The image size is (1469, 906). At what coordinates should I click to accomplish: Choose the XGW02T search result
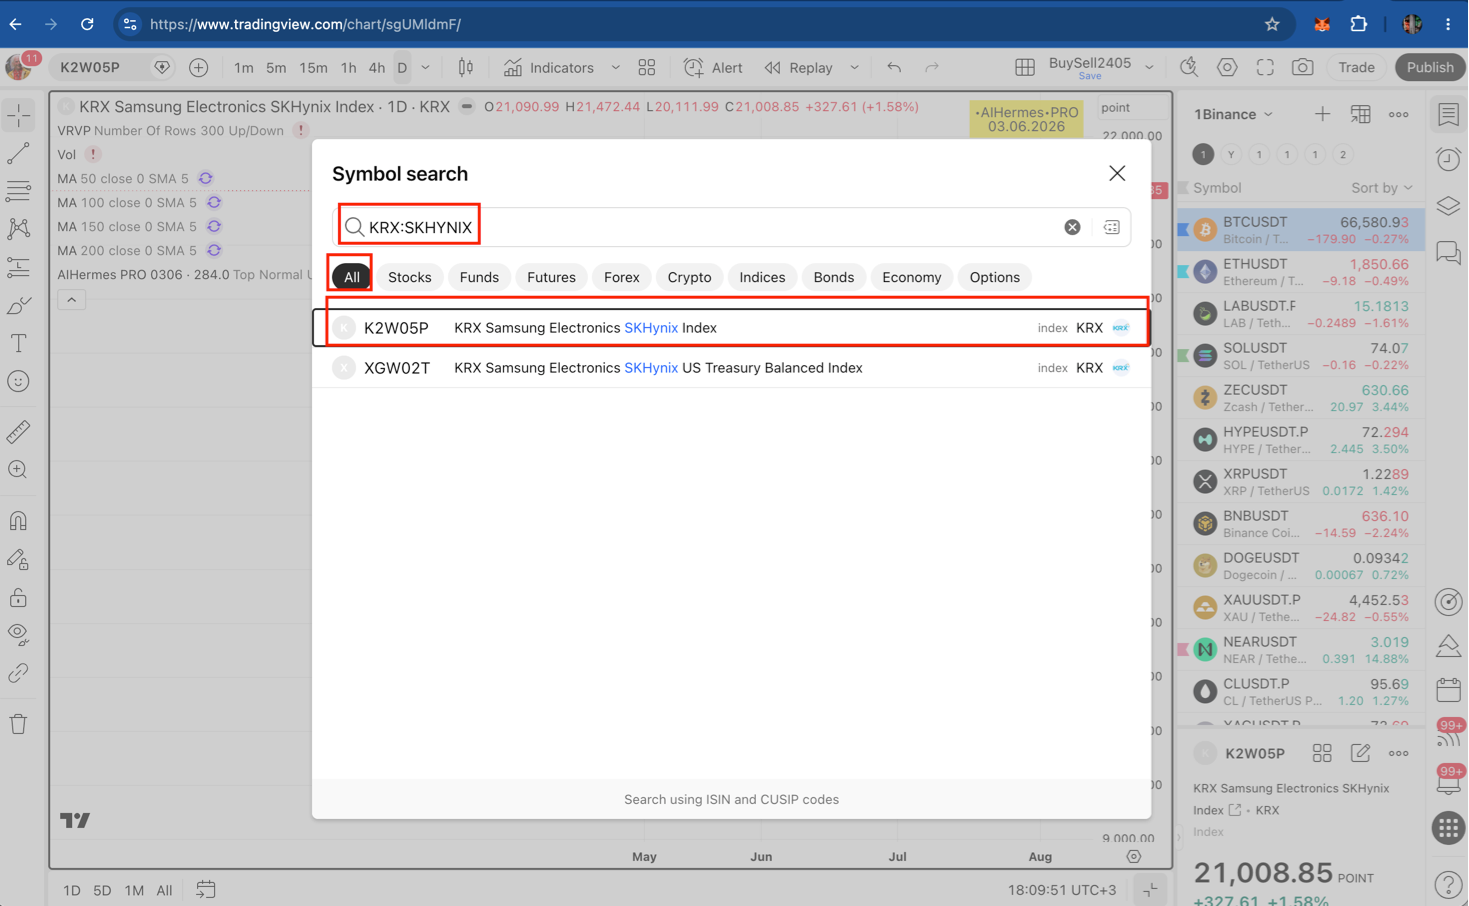click(x=731, y=367)
